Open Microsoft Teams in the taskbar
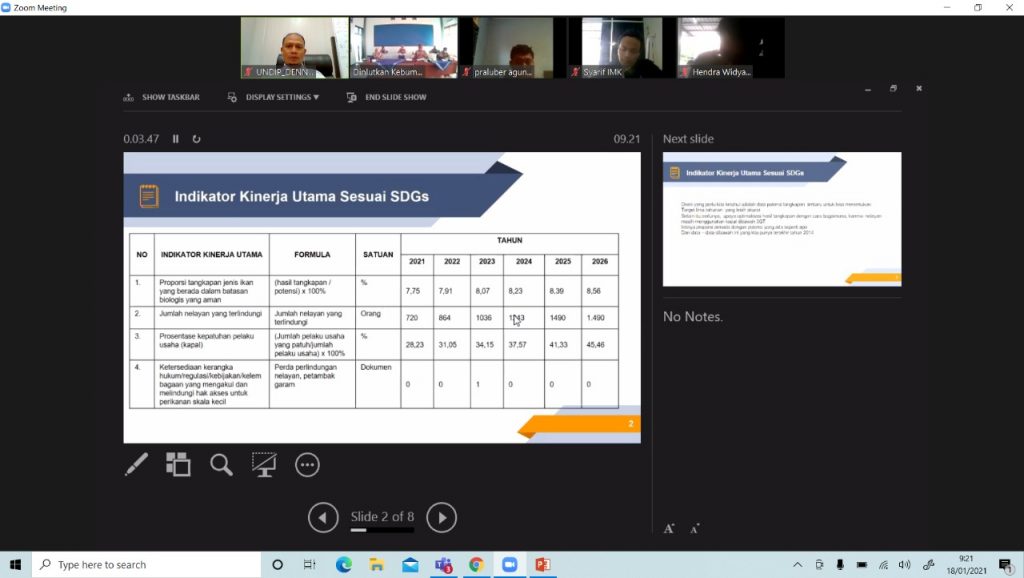This screenshot has height=578, width=1024. 443,565
